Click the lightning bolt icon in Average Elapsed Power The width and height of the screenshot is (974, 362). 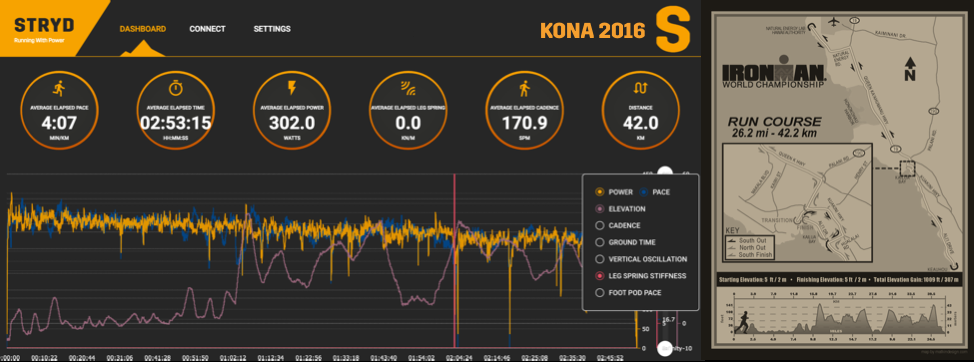coord(292,88)
